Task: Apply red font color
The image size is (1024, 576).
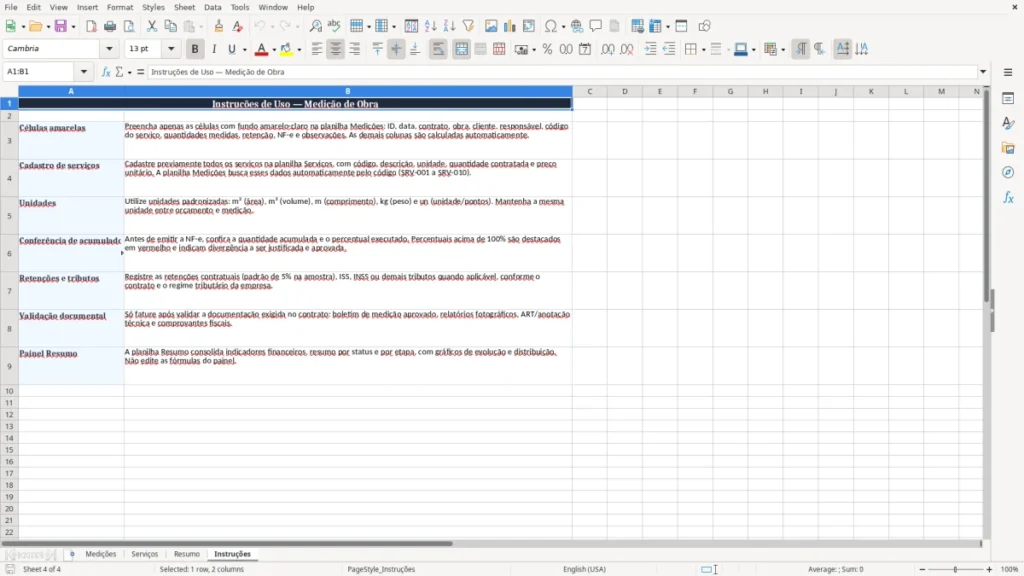Action: [261, 49]
